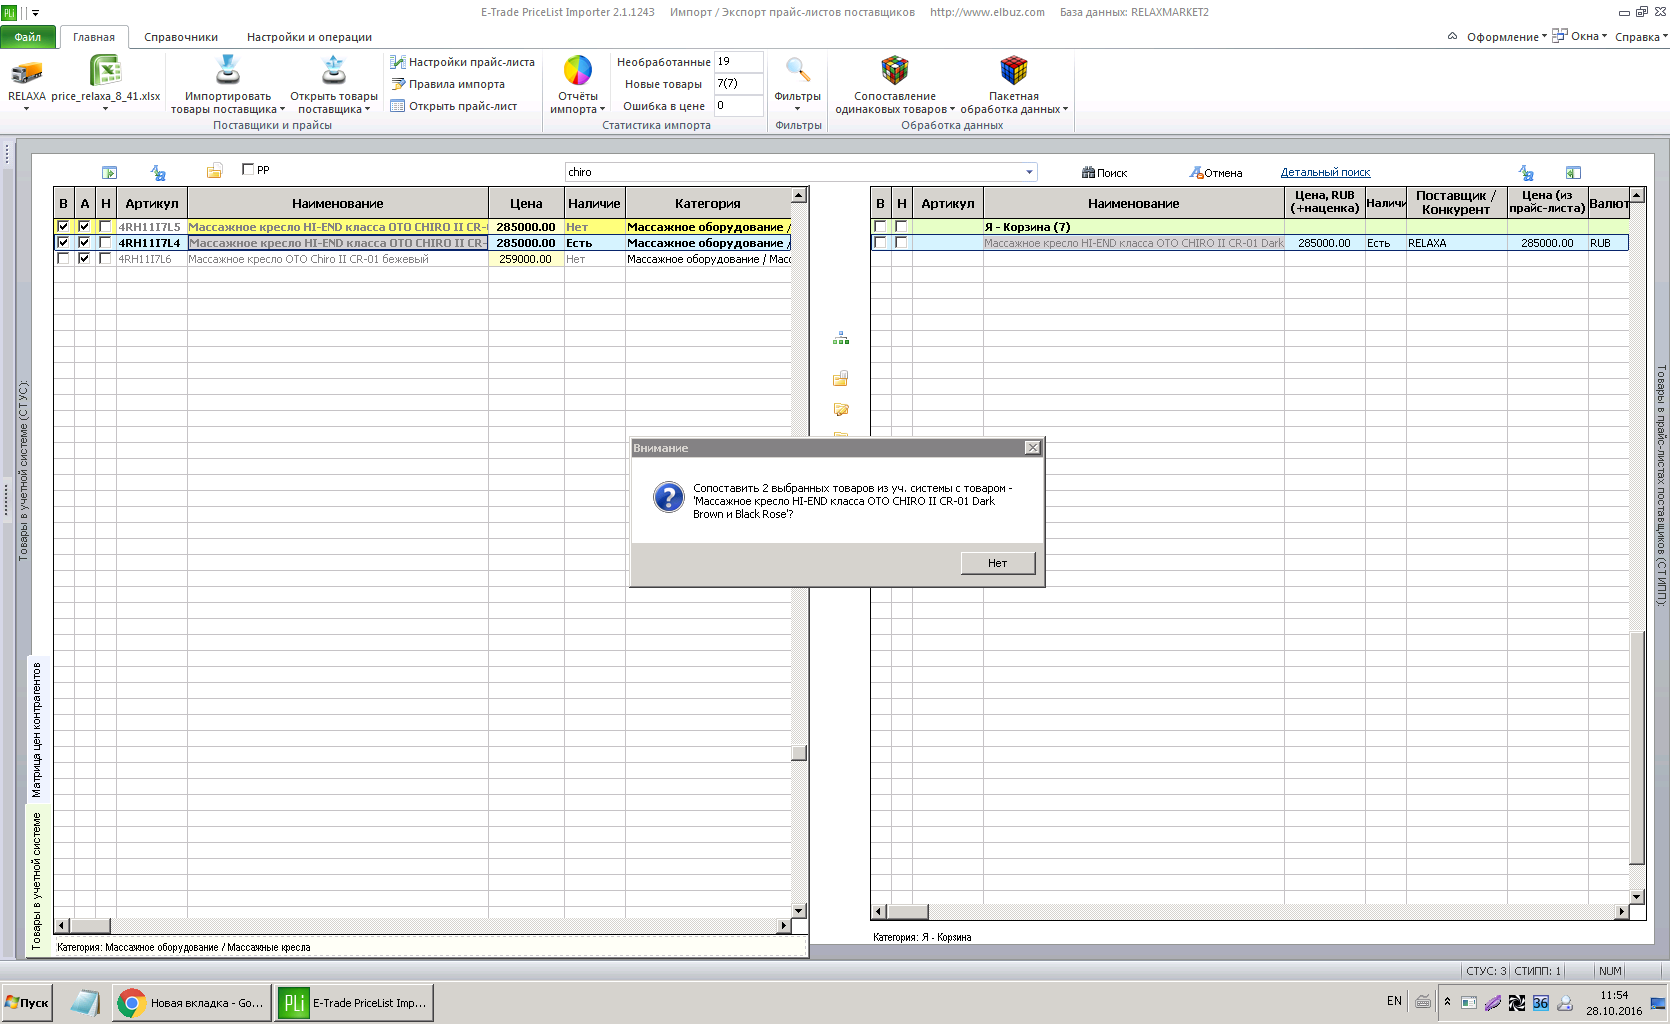Click the PLi application icon in title bar
Viewport: 1670px width, 1024px height.
pos(9,12)
